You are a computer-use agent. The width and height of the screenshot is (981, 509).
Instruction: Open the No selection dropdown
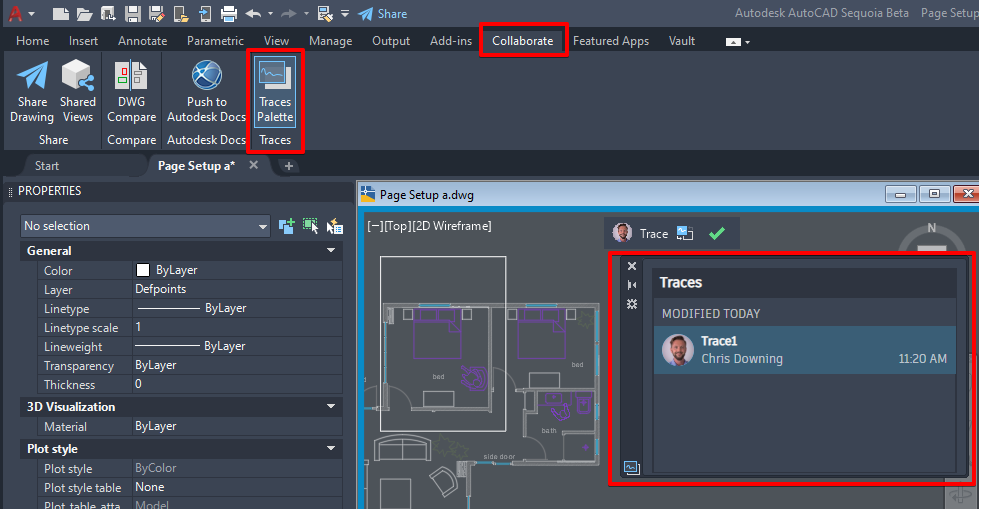click(x=145, y=226)
